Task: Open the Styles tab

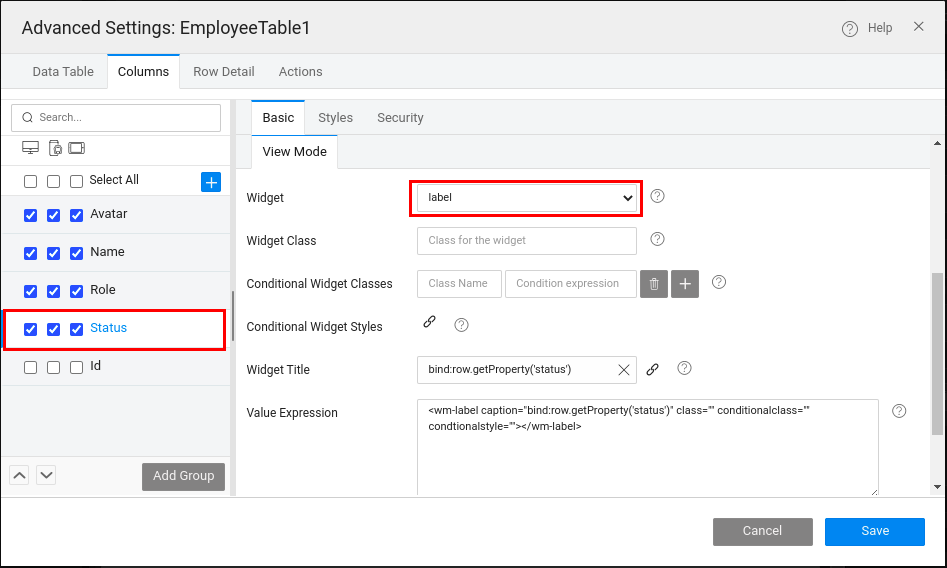Action: 335,118
